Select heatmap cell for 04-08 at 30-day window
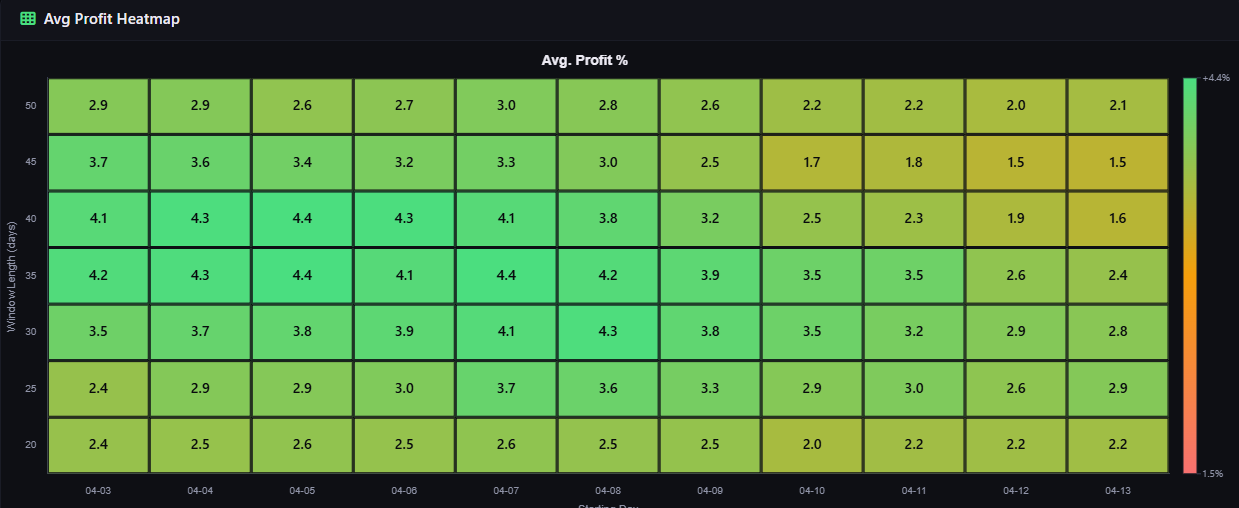This screenshot has width=1239, height=508. pyautogui.click(x=608, y=331)
